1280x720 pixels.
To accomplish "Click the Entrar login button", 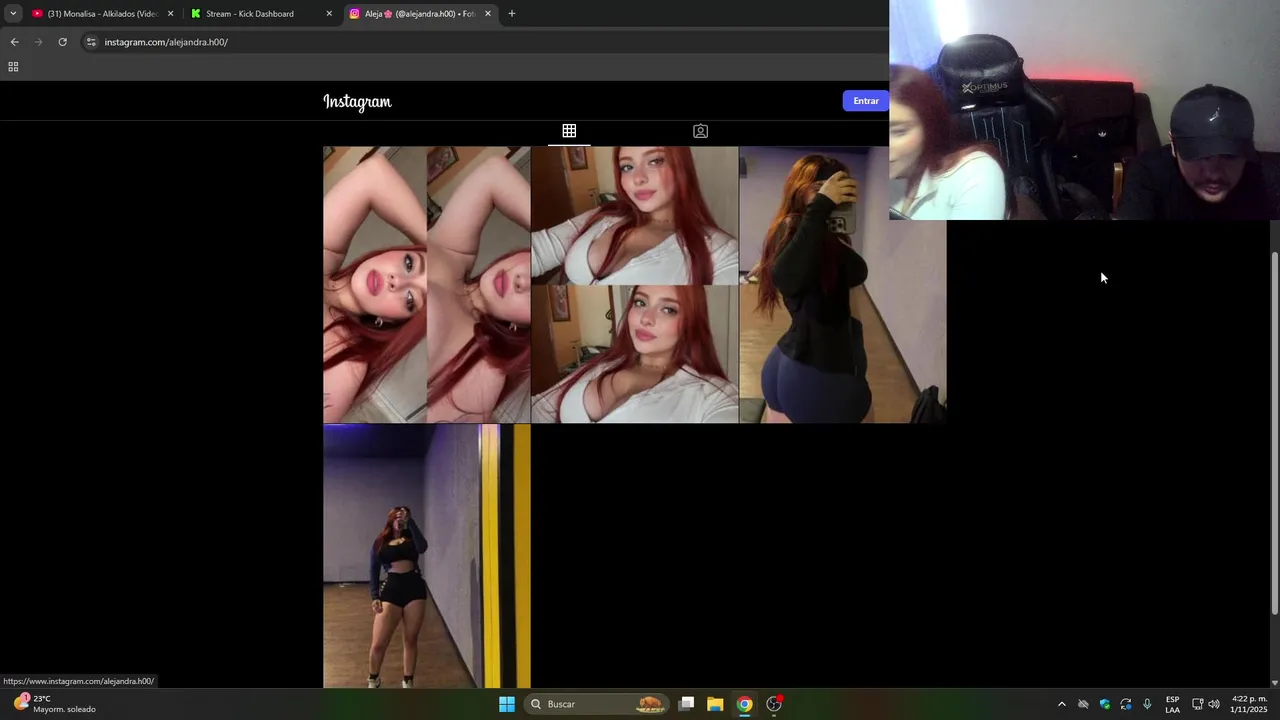I will 866,101.
